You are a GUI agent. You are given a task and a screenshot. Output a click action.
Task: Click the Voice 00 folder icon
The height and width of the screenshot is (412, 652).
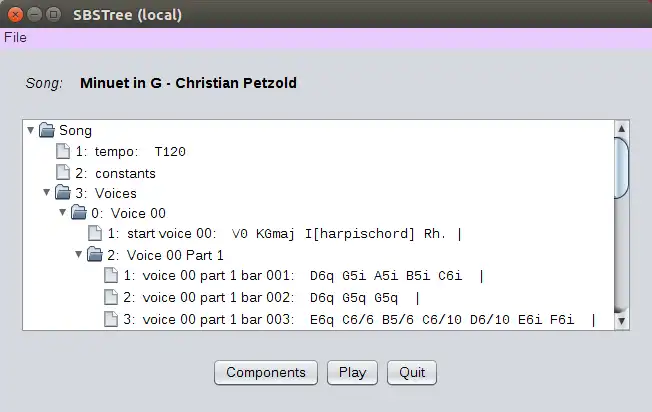pos(79,213)
